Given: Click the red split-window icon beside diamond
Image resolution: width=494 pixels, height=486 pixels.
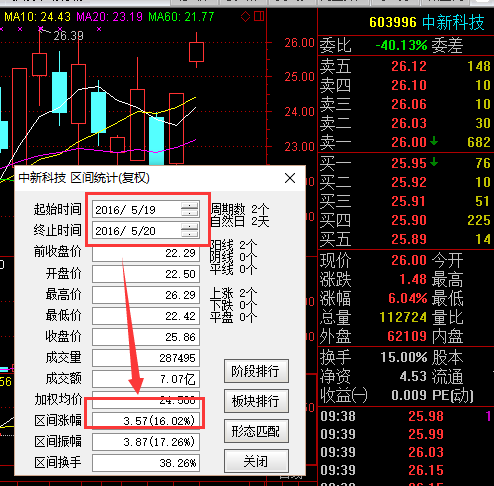Looking at the screenshot, I should [259, 16].
